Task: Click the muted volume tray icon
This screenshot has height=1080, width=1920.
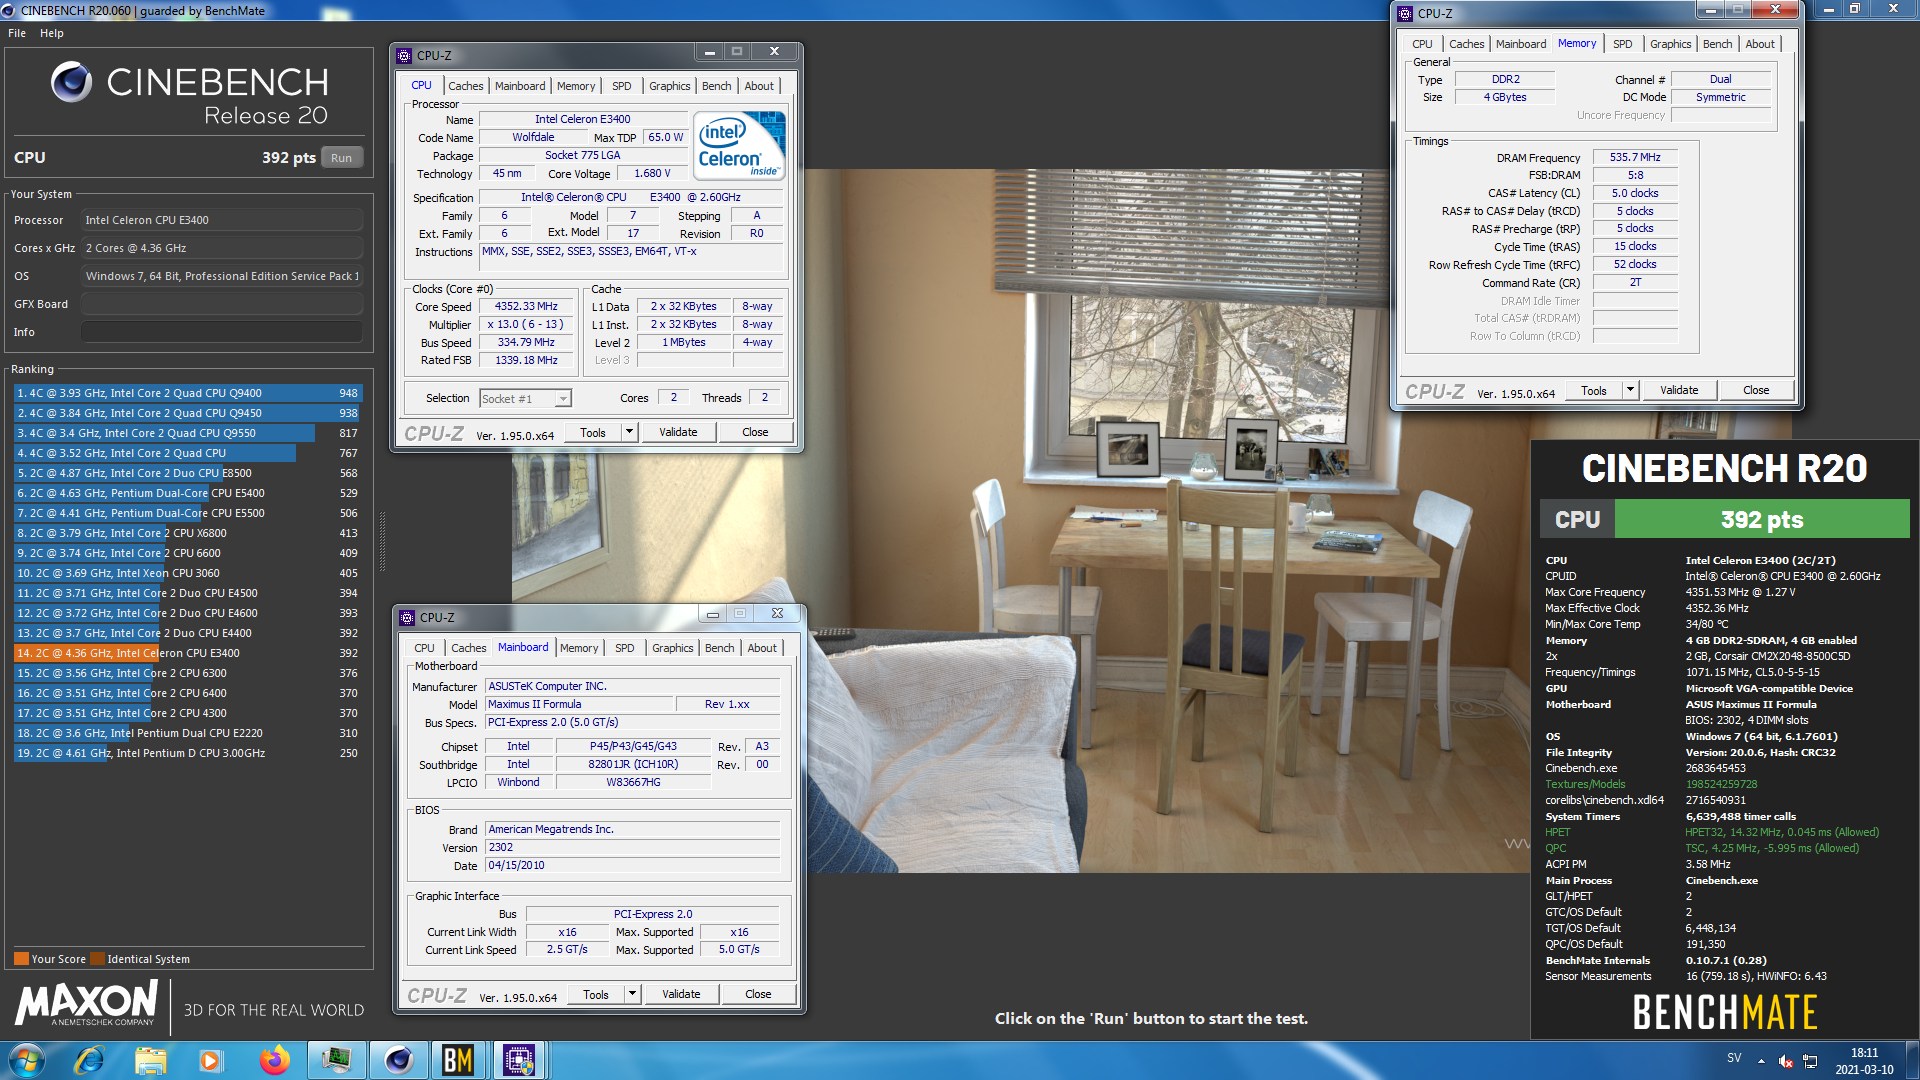Action: click(1786, 1061)
